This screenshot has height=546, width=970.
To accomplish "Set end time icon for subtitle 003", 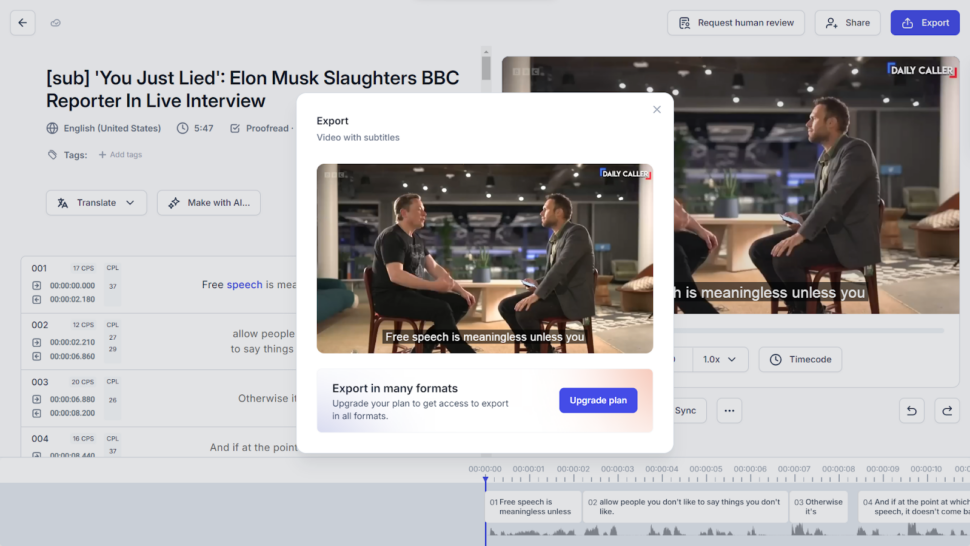I will pos(36,413).
